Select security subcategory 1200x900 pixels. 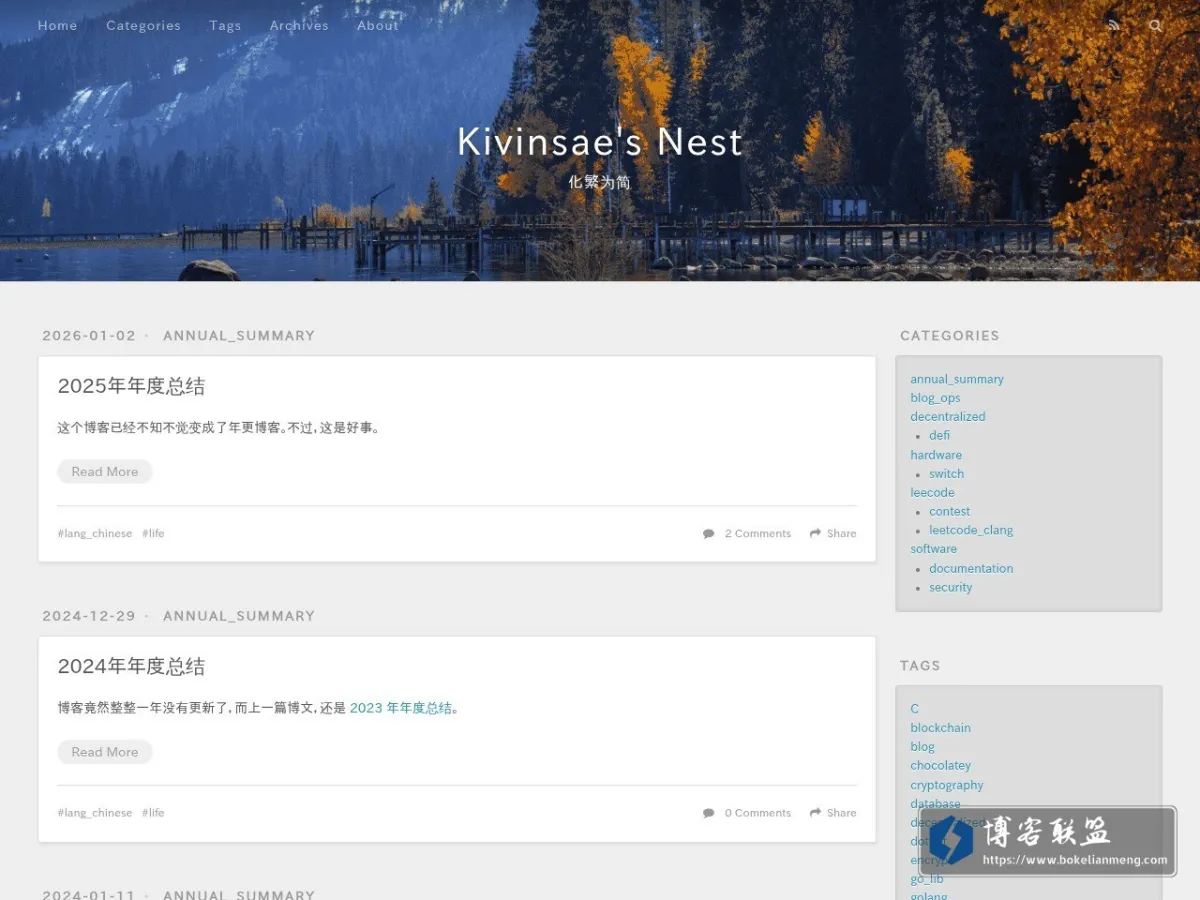tap(950, 587)
